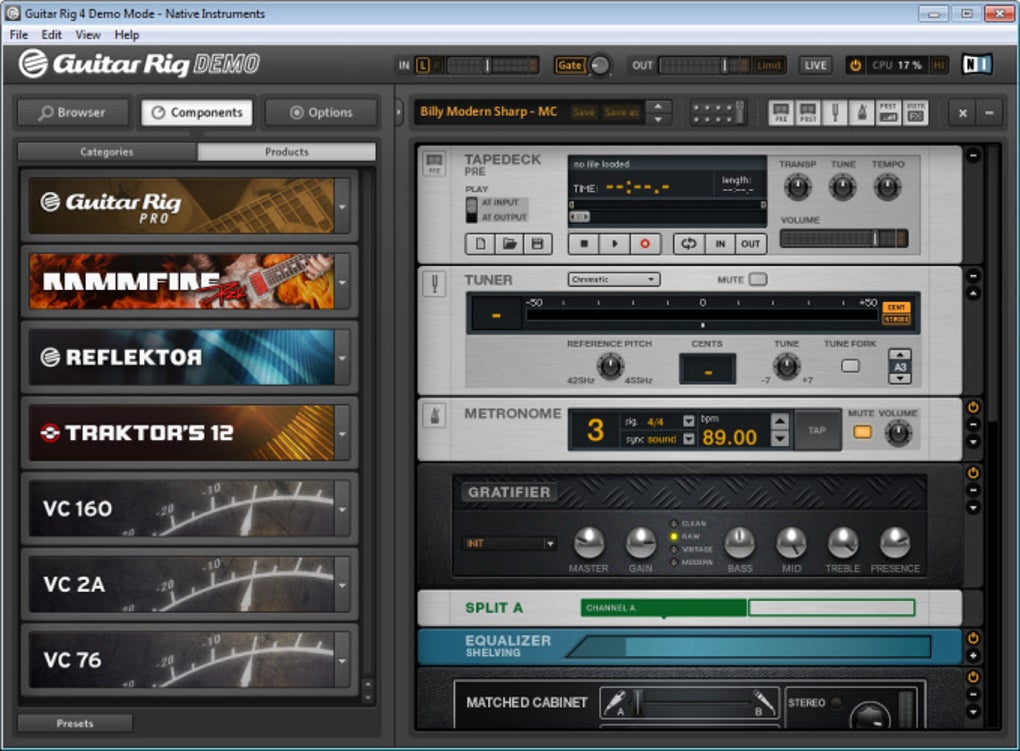The height and width of the screenshot is (751, 1020).
Task: Expand the Rammfire product
Action: coord(342,282)
